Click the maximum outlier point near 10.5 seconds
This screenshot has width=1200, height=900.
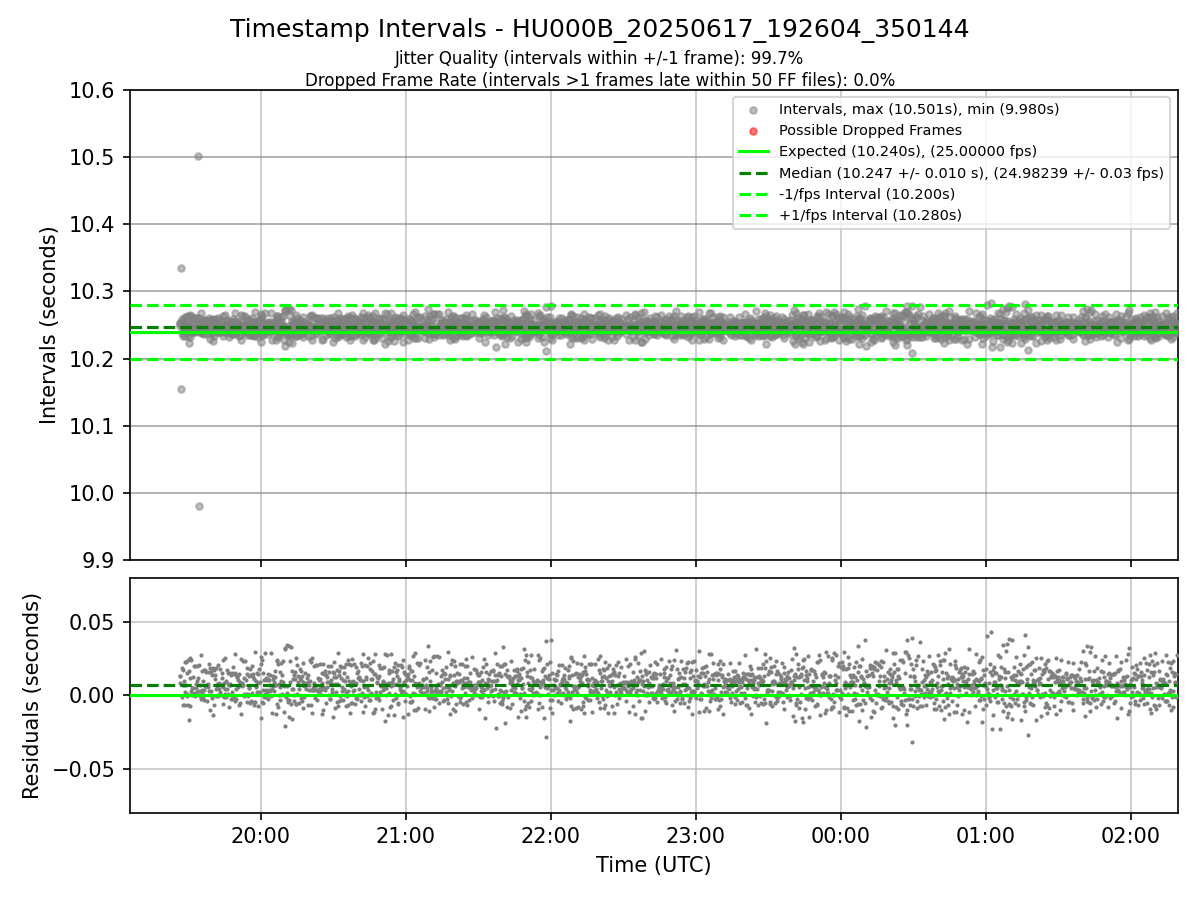(198, 156)
